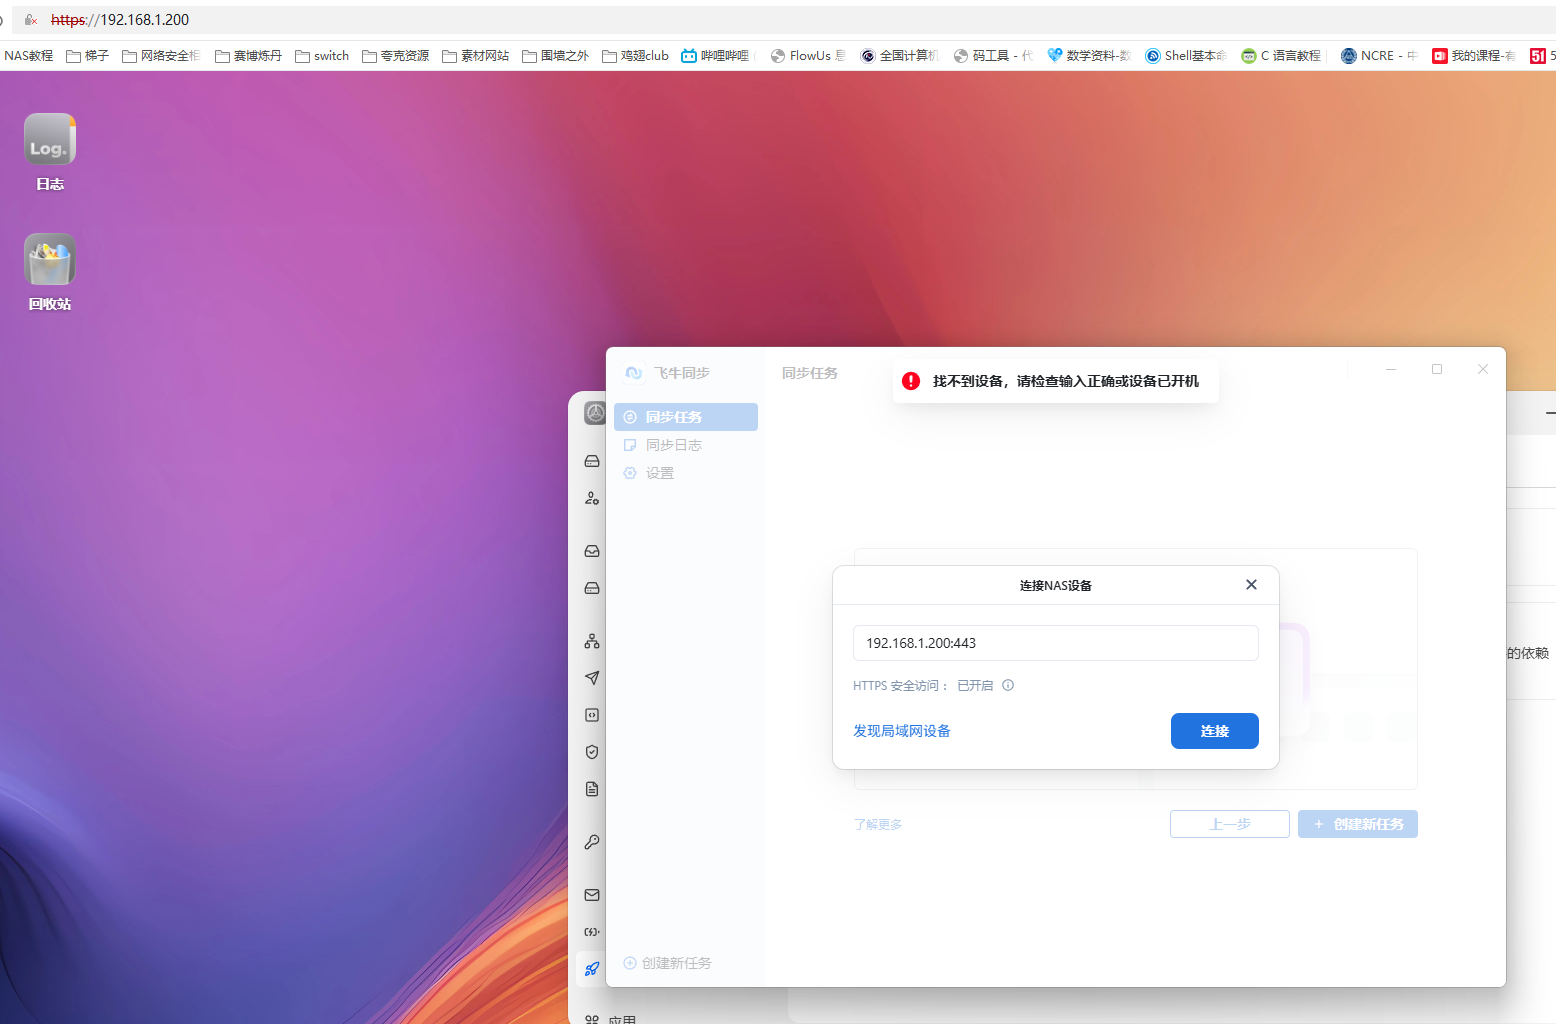Maximize the 飞牛同步 window
Viewport: 1556px width, 1024px height.
click(1437, 369)
